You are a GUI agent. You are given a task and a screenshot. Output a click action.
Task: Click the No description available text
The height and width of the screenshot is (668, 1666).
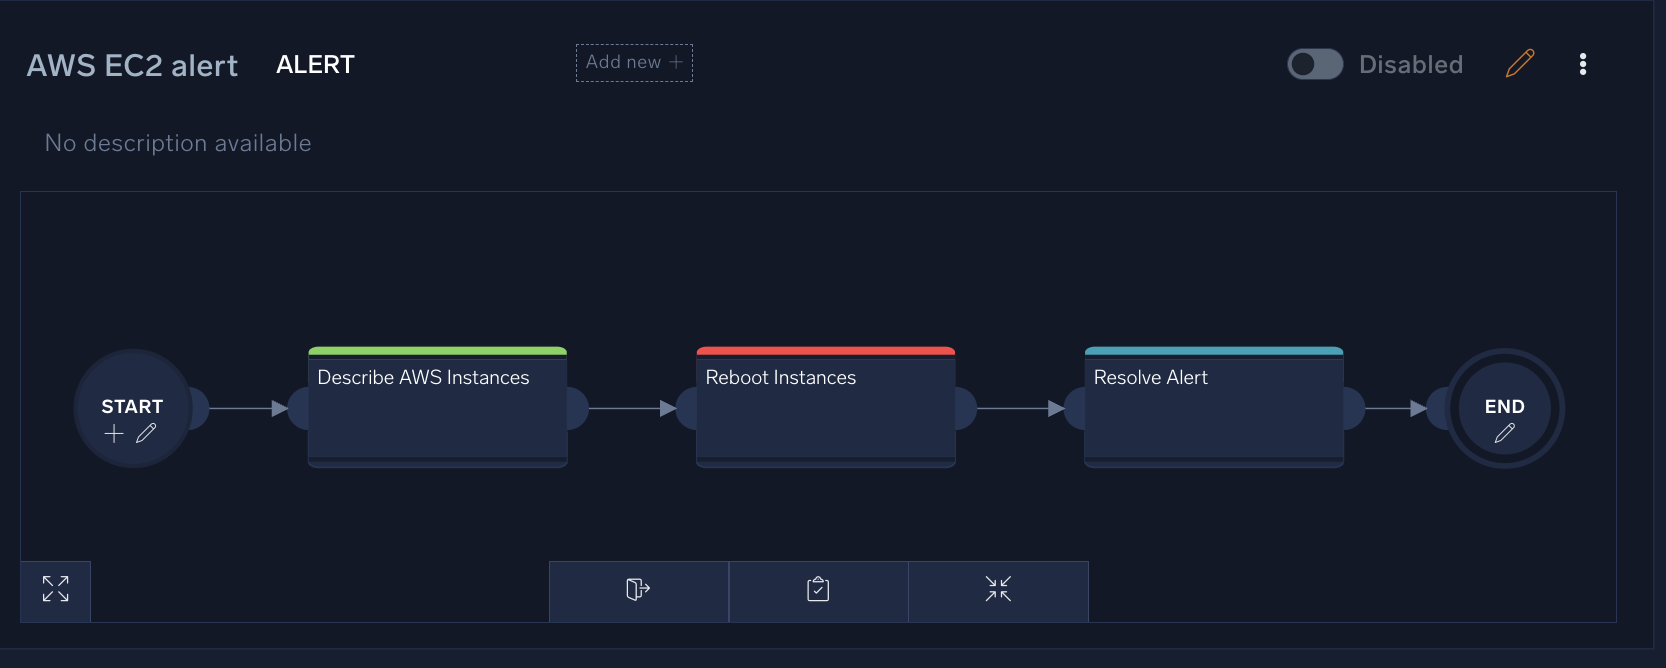click(x=178, y=143)
